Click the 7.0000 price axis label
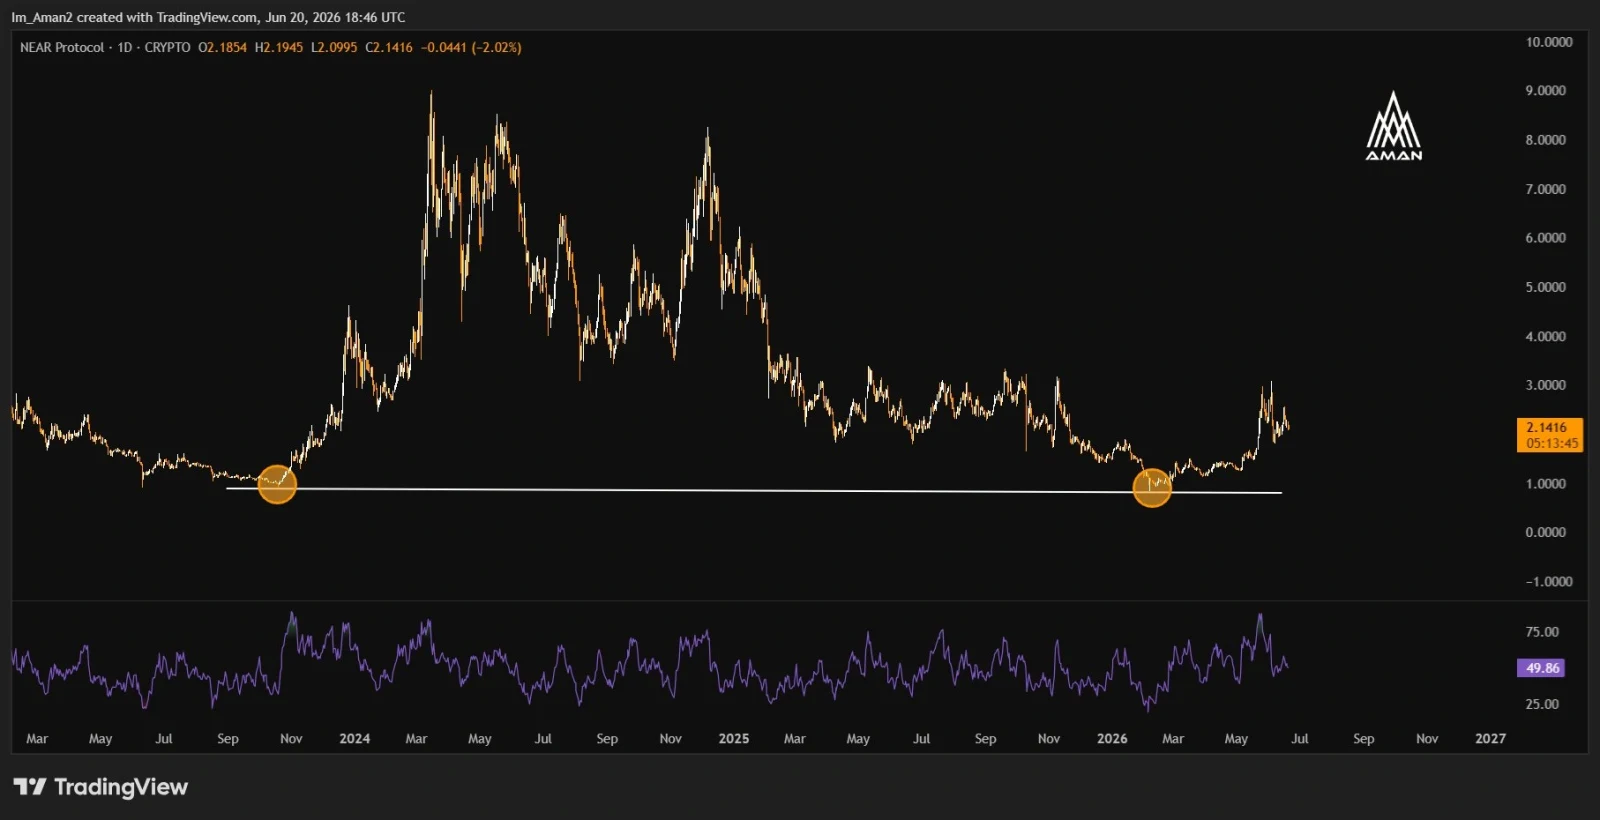1600x820 pixels. [x=1545, y=189]
